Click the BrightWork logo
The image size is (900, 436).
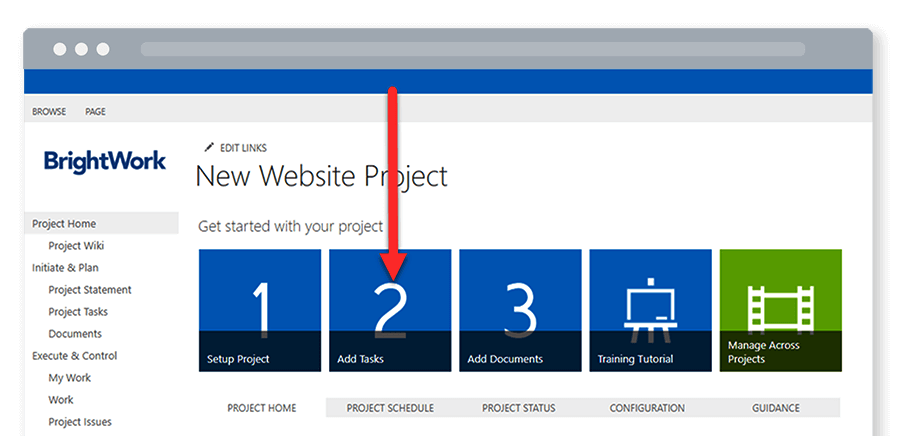click(105, 161)
